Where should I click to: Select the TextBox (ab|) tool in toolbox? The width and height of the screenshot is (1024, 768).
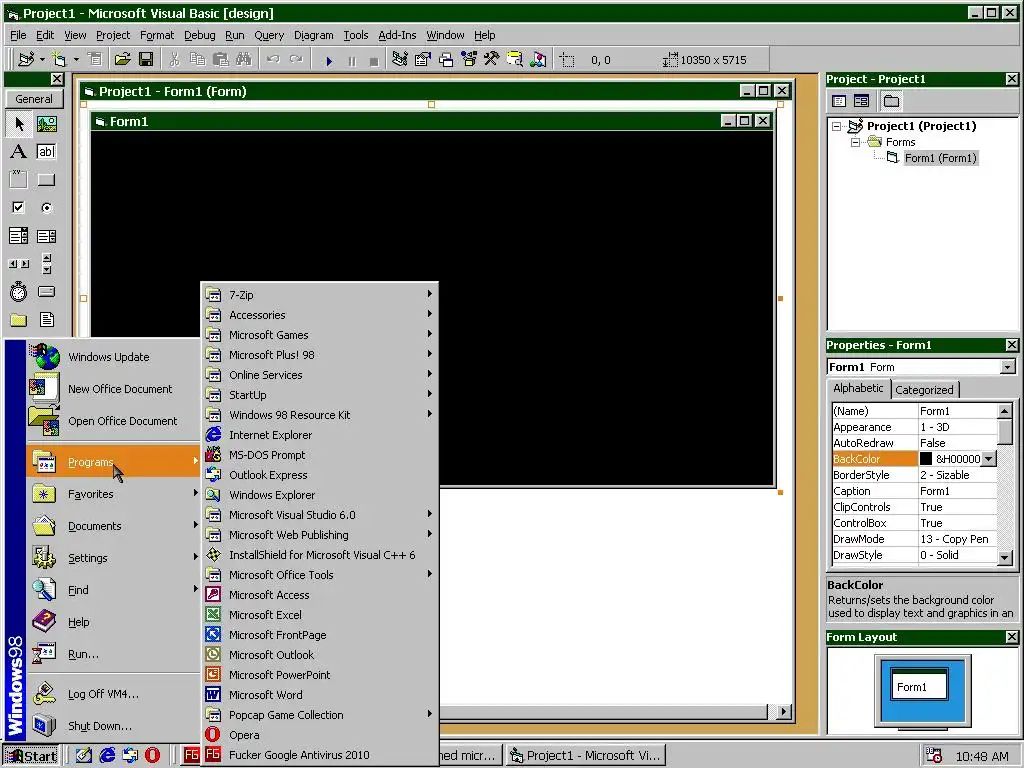pos(46,152)
